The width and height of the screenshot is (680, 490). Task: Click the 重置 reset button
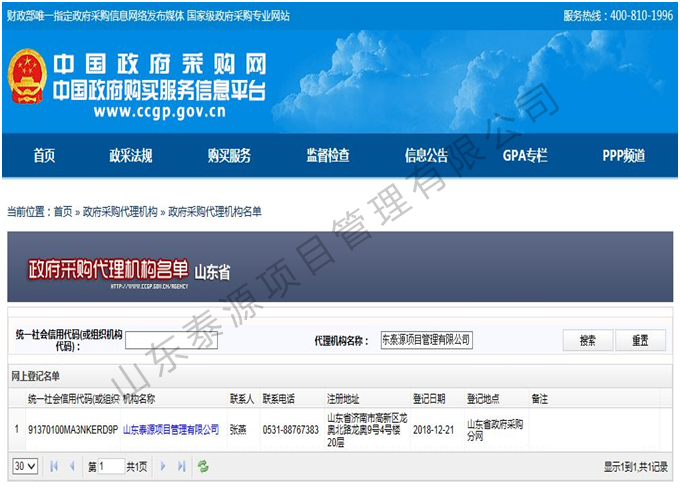tap(640, 340)
